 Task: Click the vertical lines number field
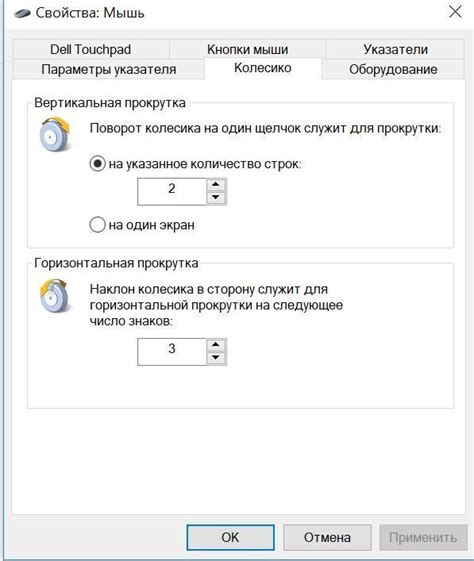pyautogui.click(x=172, y=191)
